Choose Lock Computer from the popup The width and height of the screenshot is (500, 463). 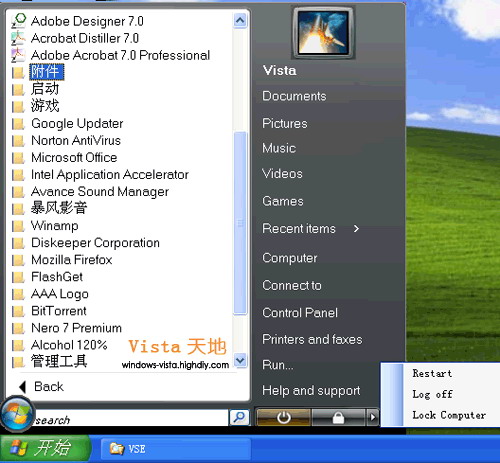click(x=449, y=415)
